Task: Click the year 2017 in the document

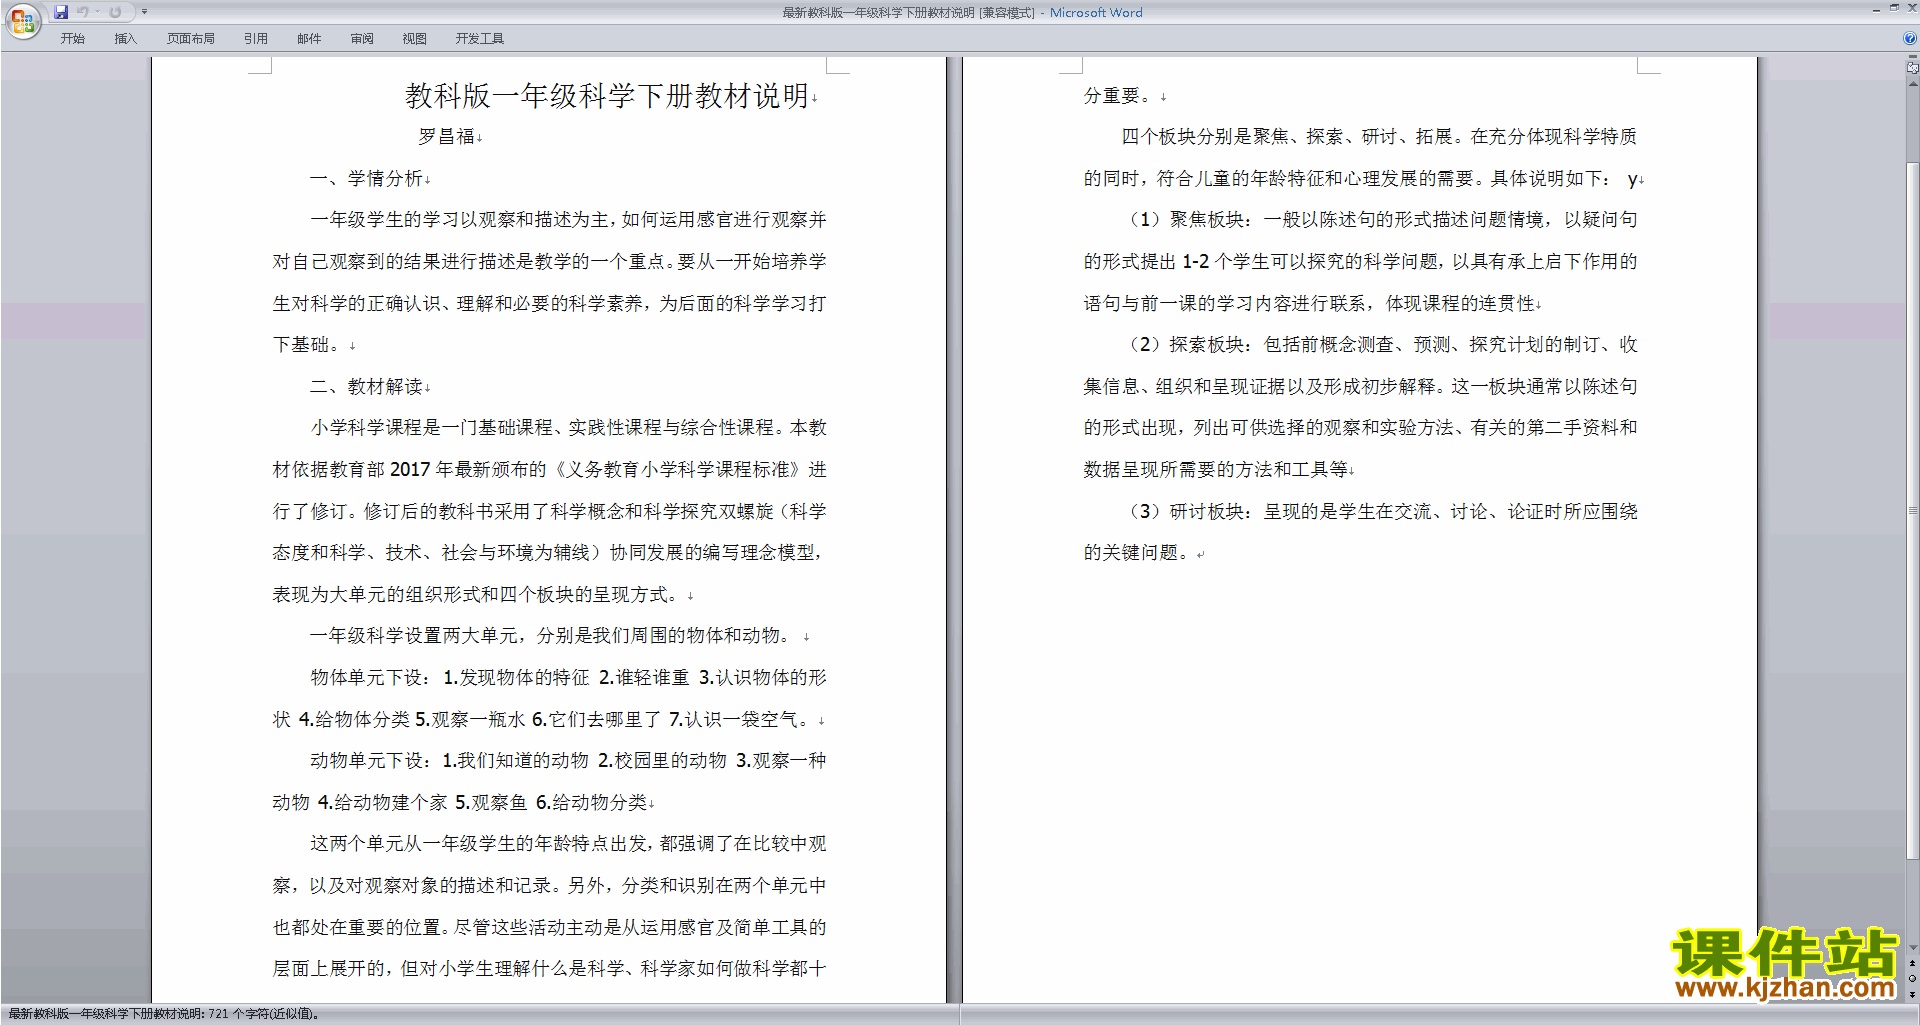Action: pos(410,470)
